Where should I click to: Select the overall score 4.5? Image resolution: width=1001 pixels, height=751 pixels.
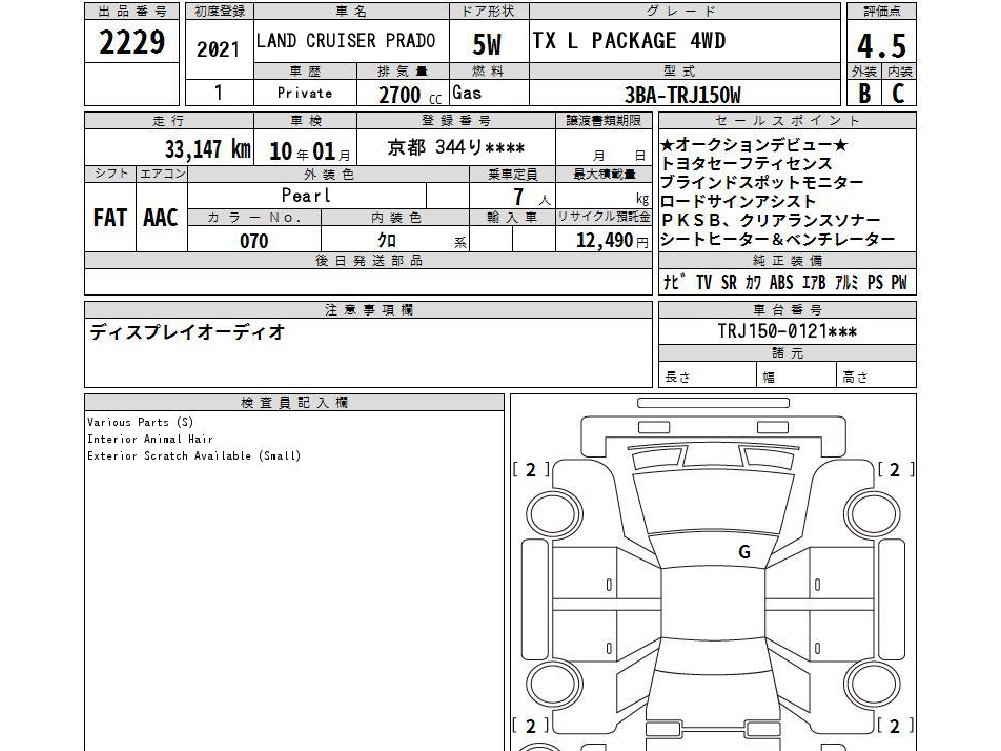click(x=882, y=46)
